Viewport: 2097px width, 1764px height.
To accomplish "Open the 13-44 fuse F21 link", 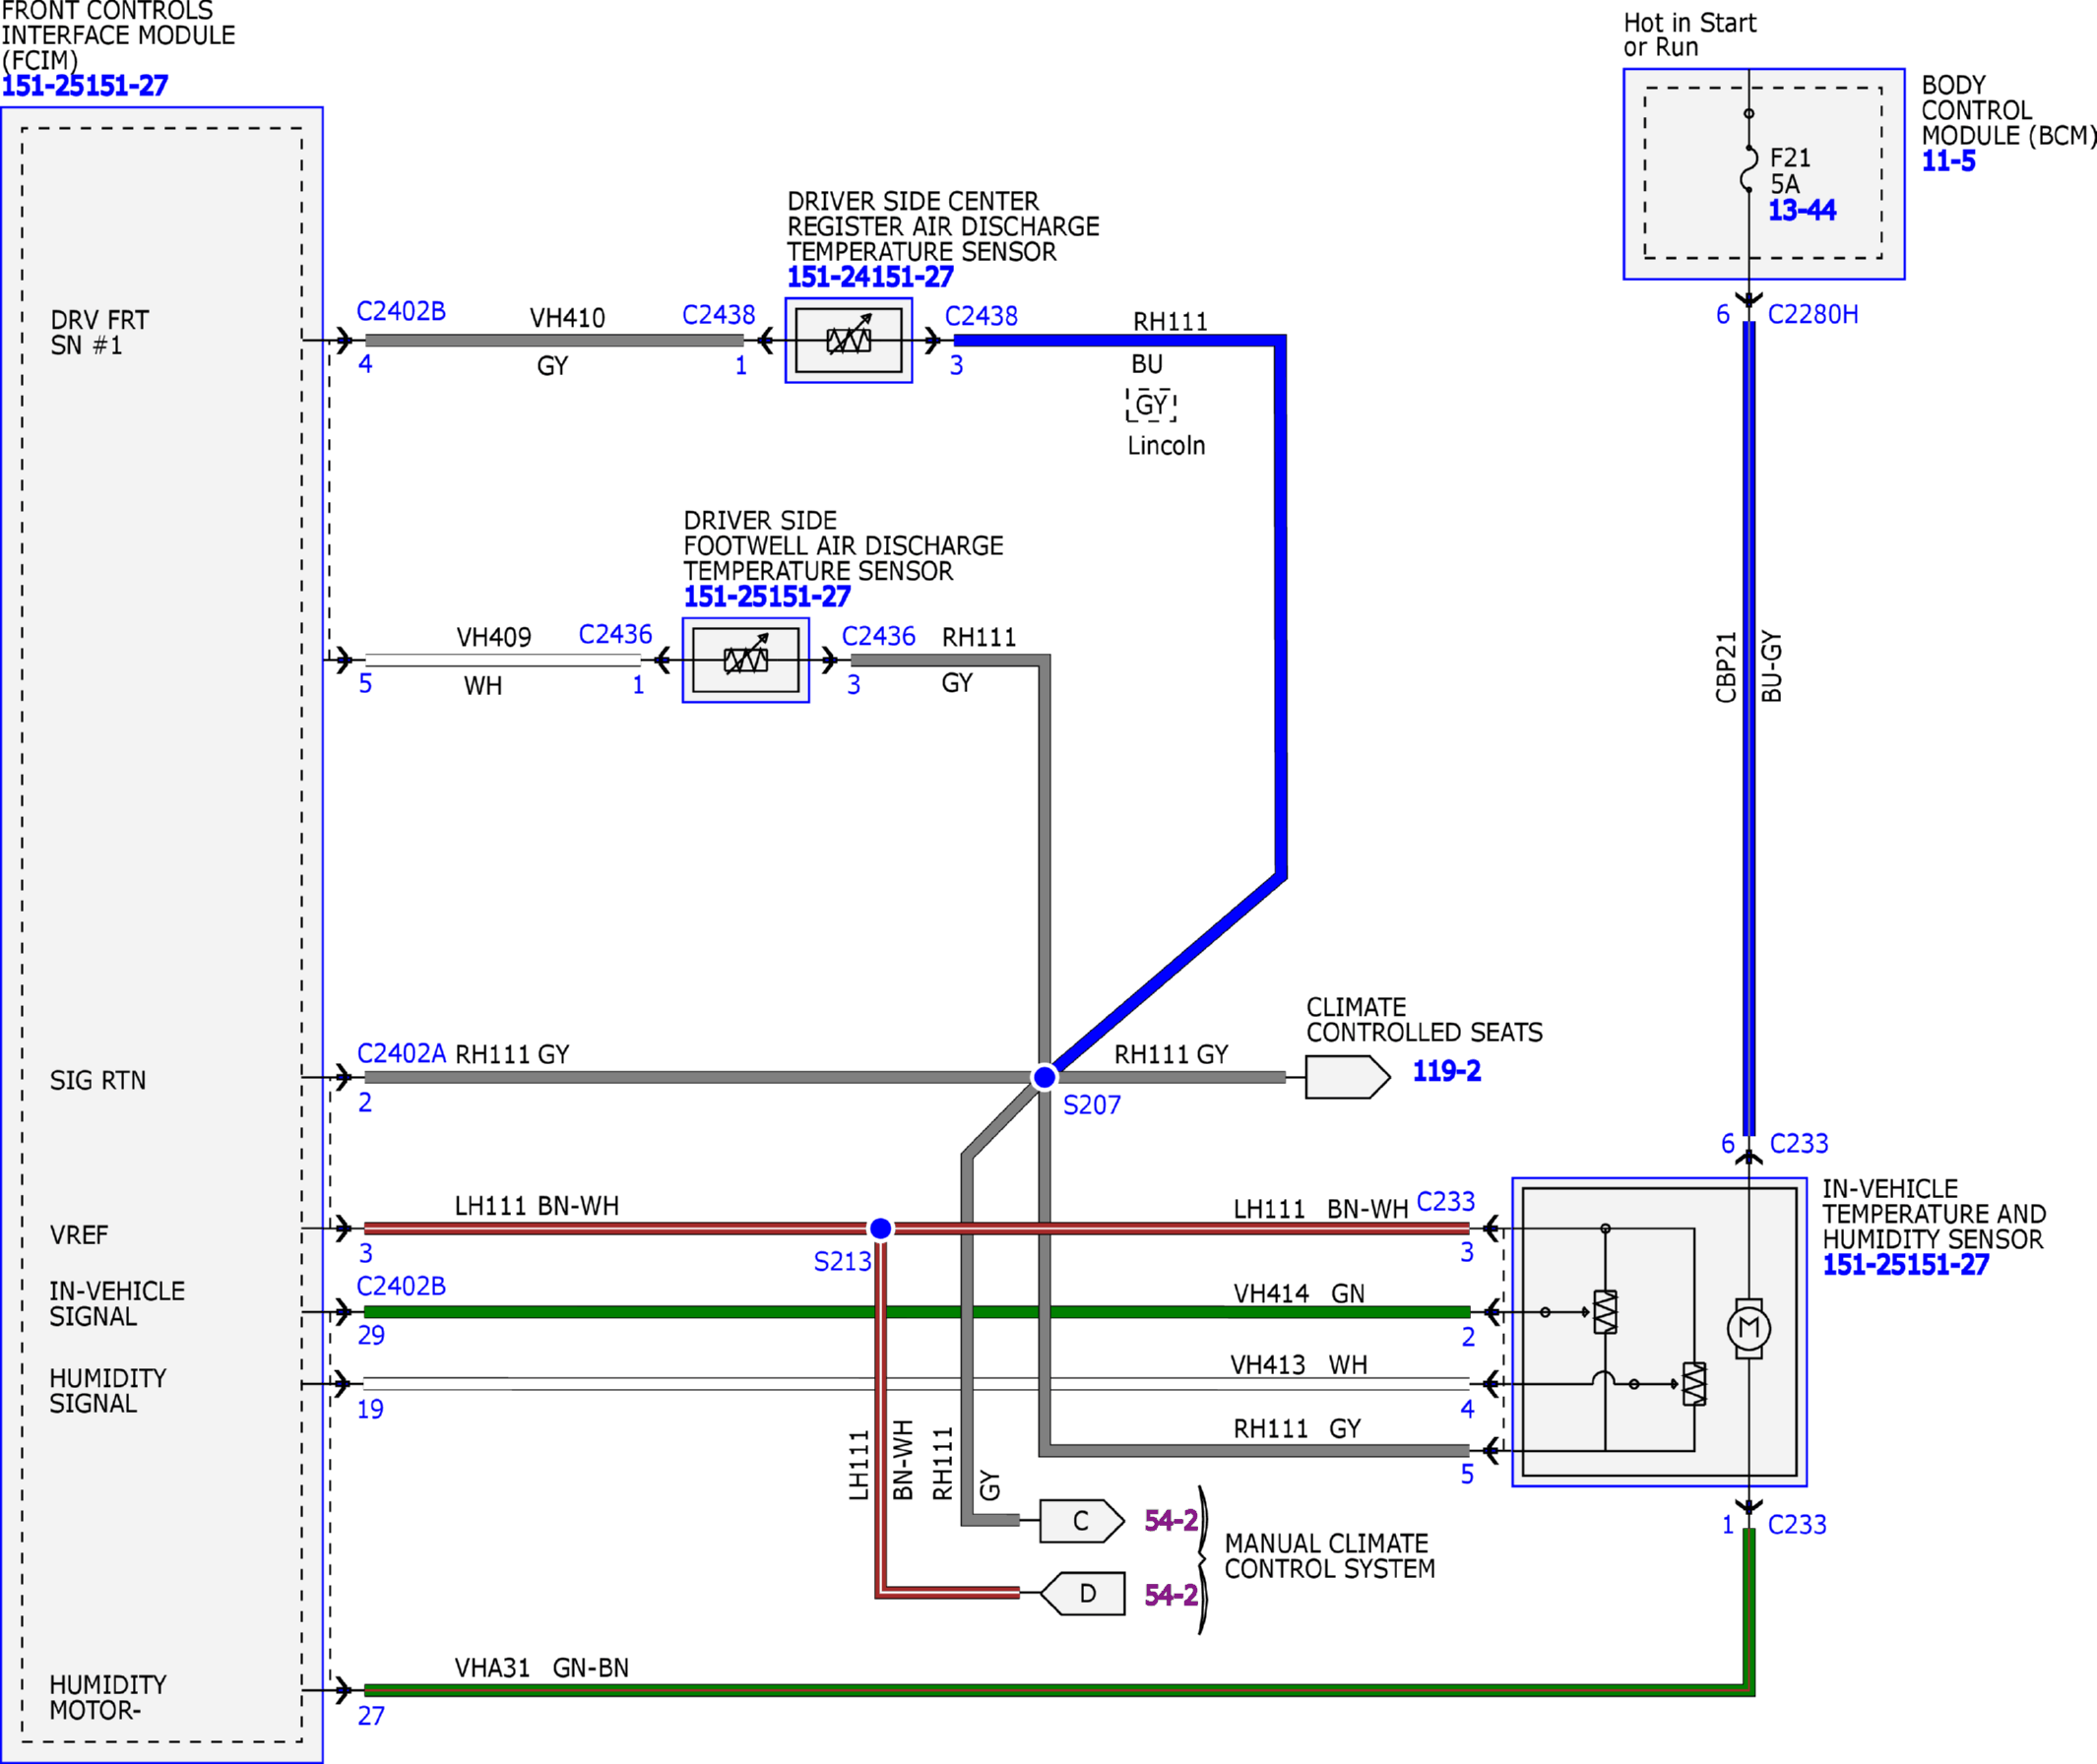I will coord(1802,210).
